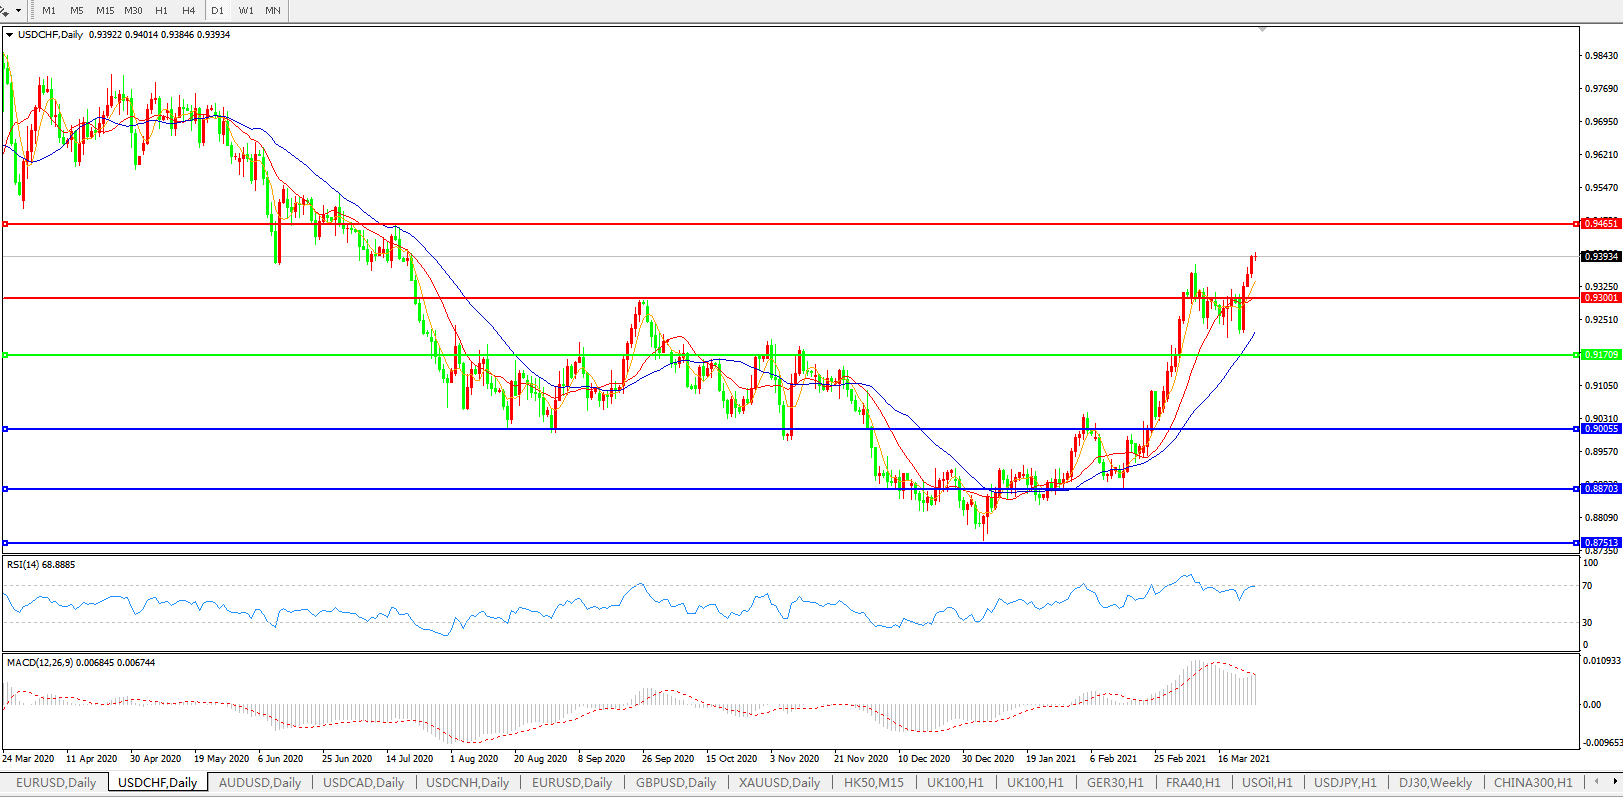This screenshot has height=797, width=1623.
Task: Click the blue 0.87513 price level tag
Action: [x=1600, y=543]
